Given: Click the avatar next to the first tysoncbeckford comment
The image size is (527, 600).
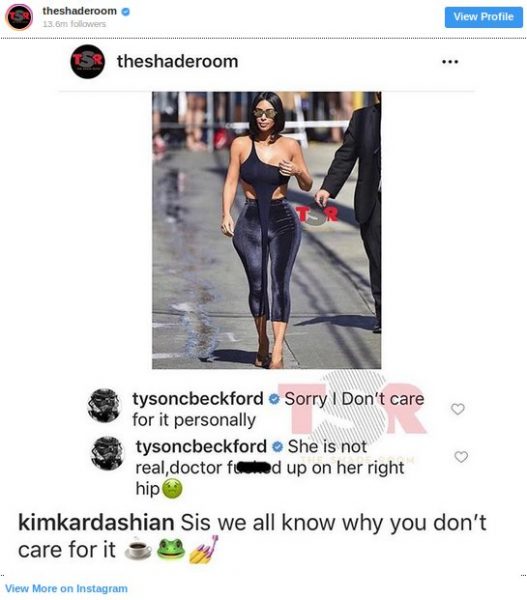Looking at the screenshot, I should 104,406.
